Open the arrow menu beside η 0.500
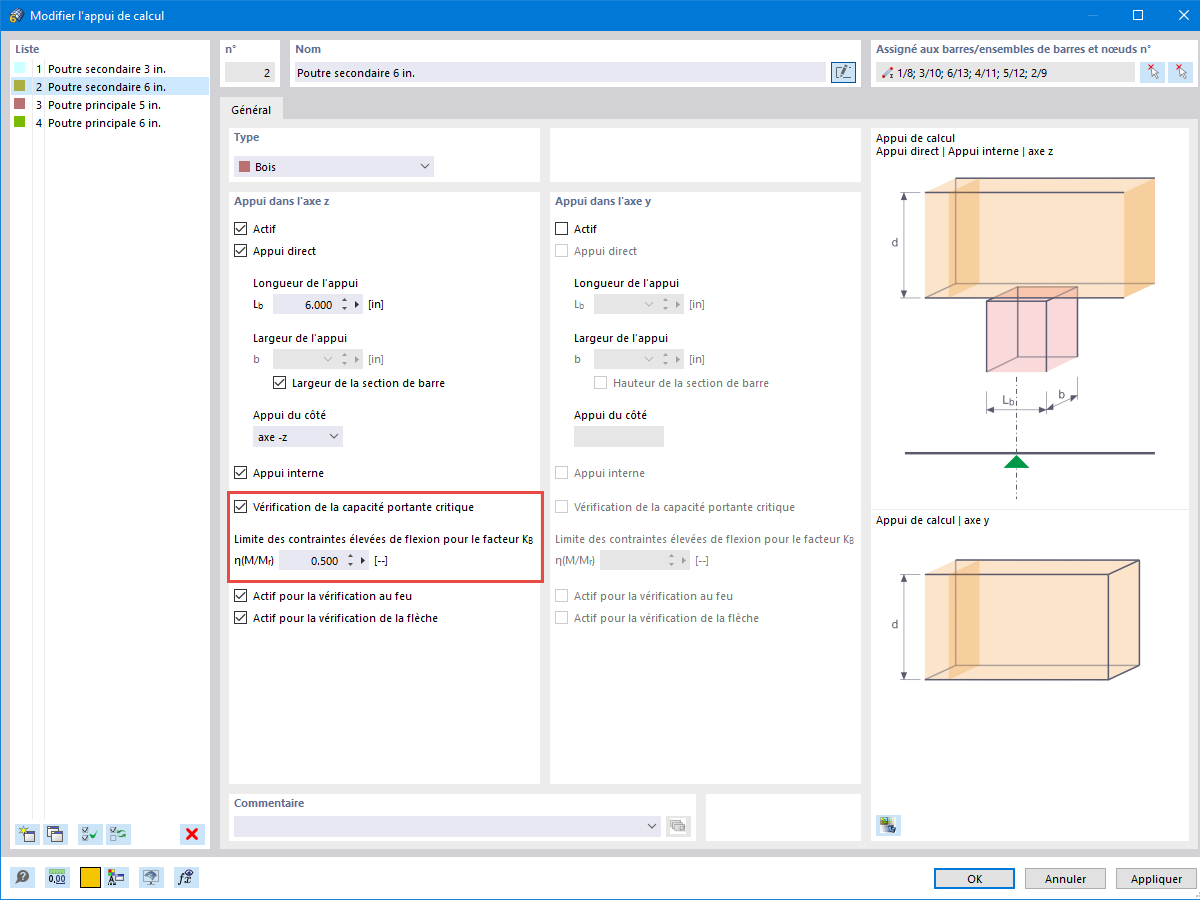Image resolution: width=1200 pixels, height=900 pixels. coord(364,561)
